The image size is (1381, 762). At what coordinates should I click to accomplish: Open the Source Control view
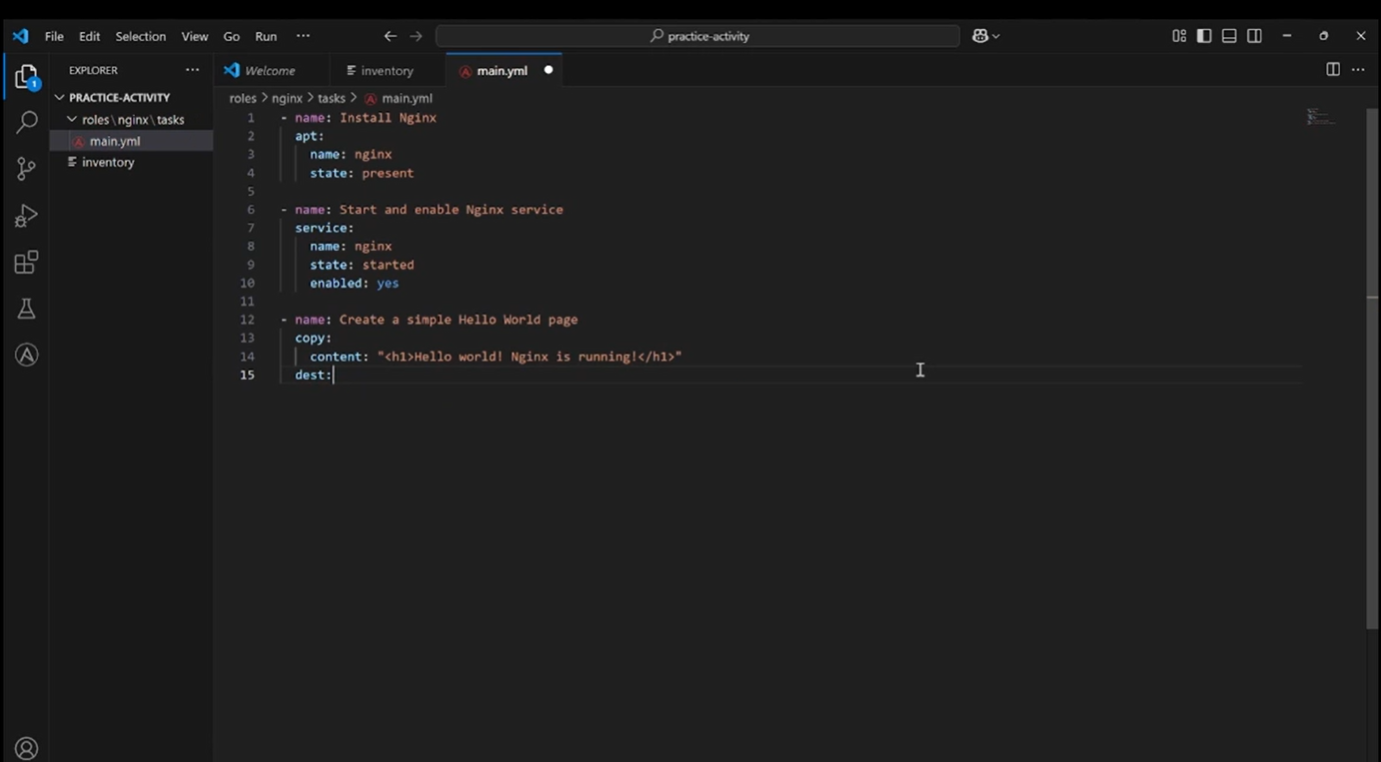26,169
